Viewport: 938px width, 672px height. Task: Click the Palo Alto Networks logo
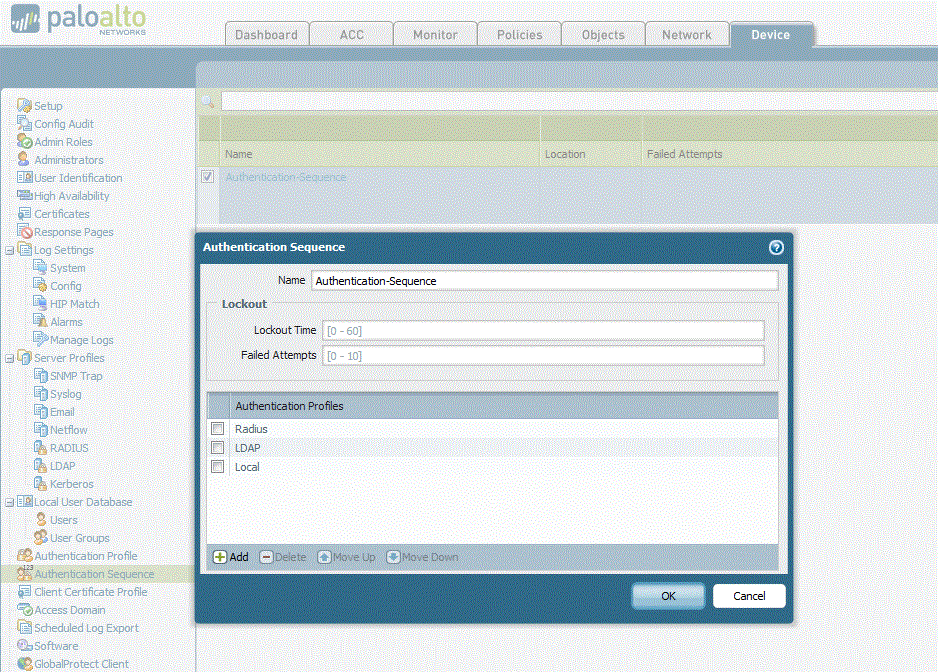point(78,19)
